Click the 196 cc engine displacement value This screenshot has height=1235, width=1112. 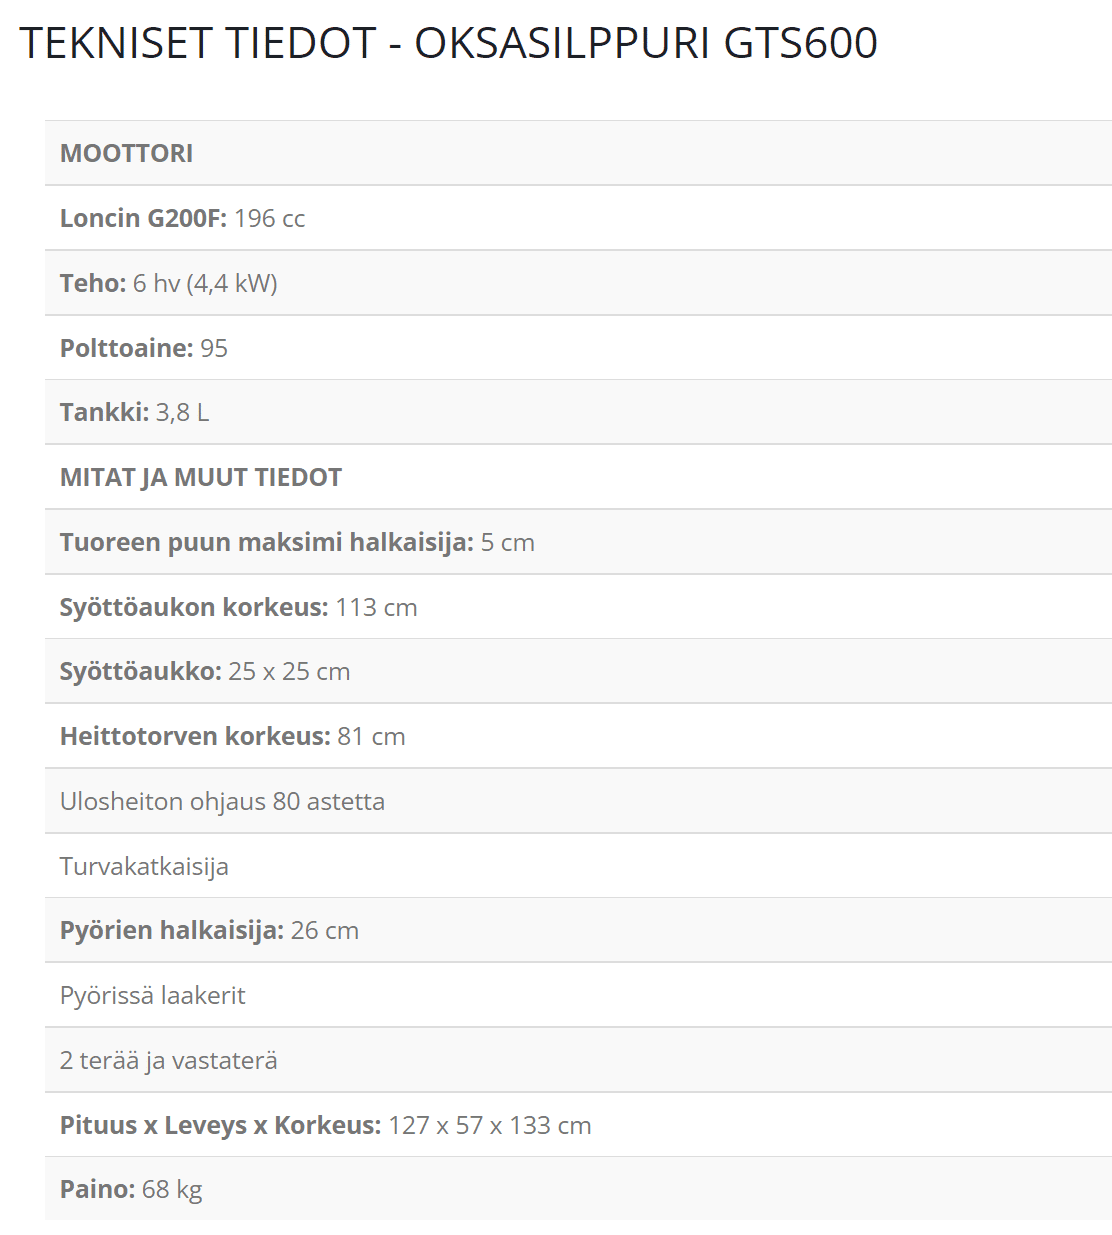pyautogui.click(x=269, y=218)
